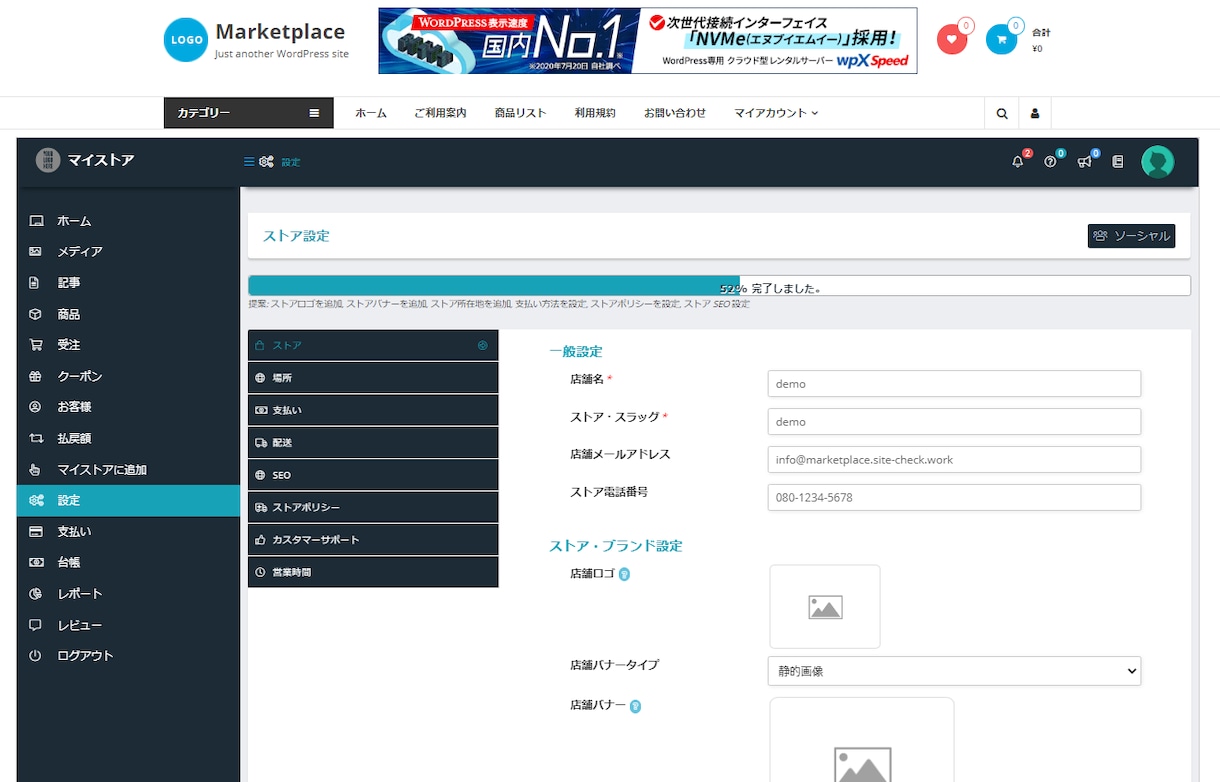Open レポート in the sidebar
The width and height of the screenshot is (1220, 782).
click(x=128, y=594)
